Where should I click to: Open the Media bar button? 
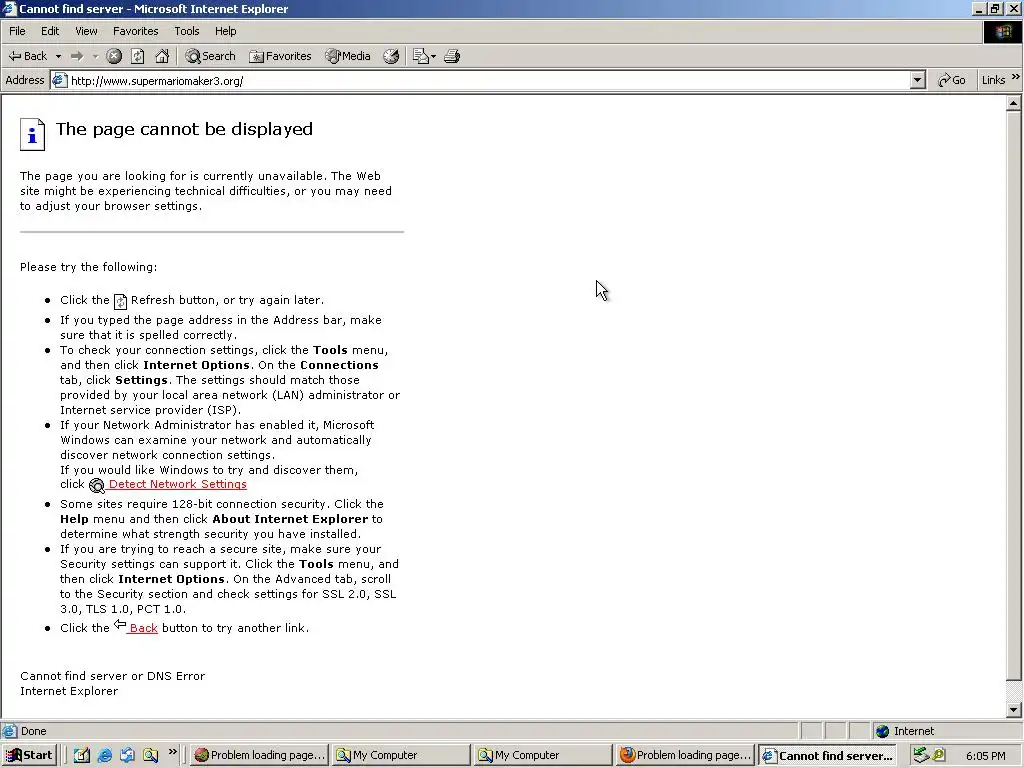tap(348, 56)
